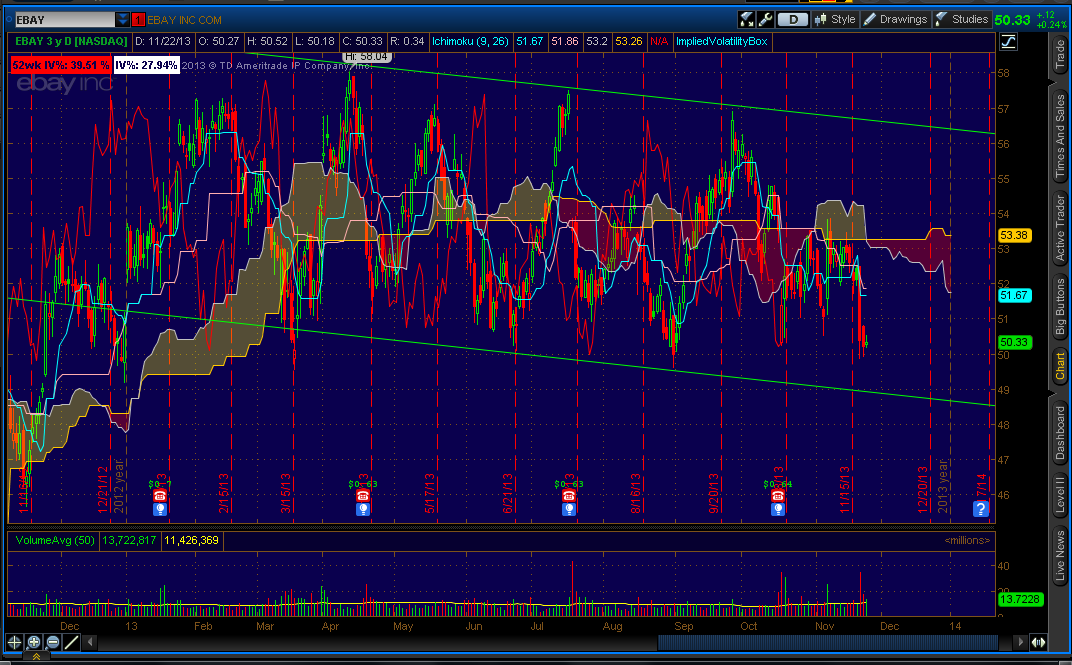Image resolution: width=1072 pixels, height=665 pixels.
Task: Click the EBAY 3 y D [NASDAQ] header
Action: pyautogui.click(x=71, y=41)
